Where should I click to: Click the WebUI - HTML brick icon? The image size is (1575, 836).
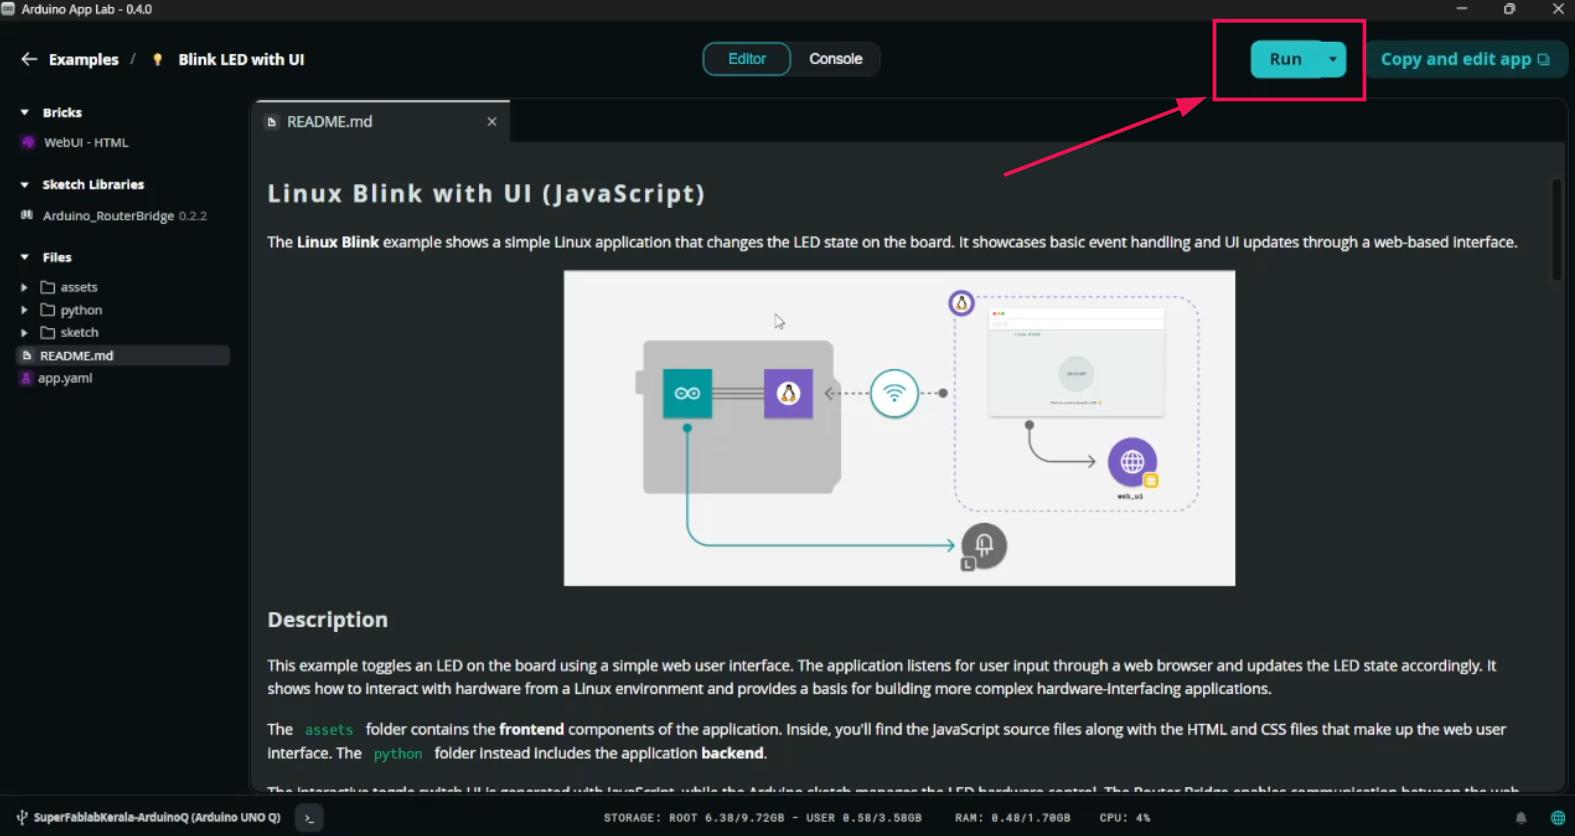tap(28, 142)
